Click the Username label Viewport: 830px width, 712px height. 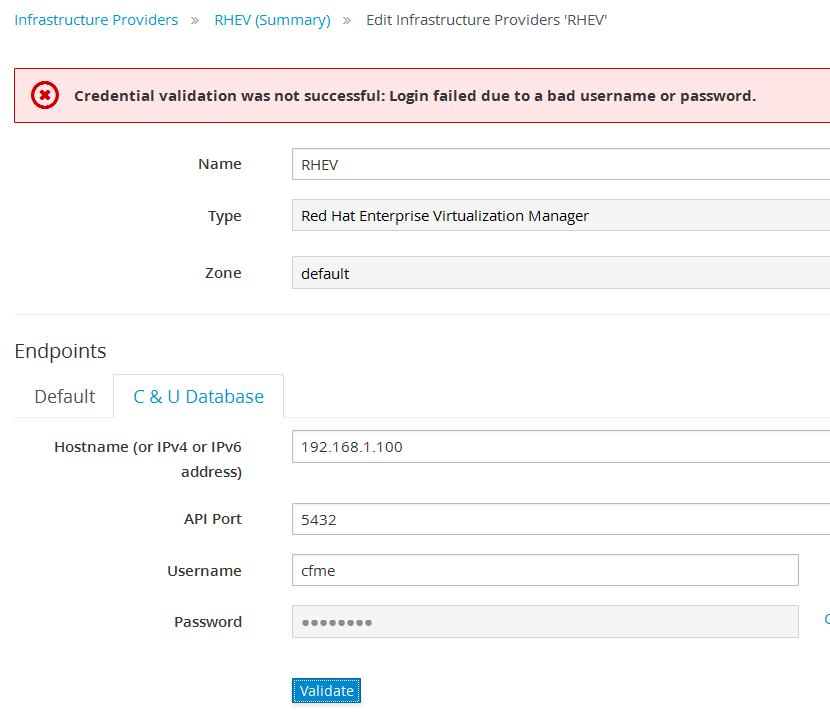(x=204, y=571)
